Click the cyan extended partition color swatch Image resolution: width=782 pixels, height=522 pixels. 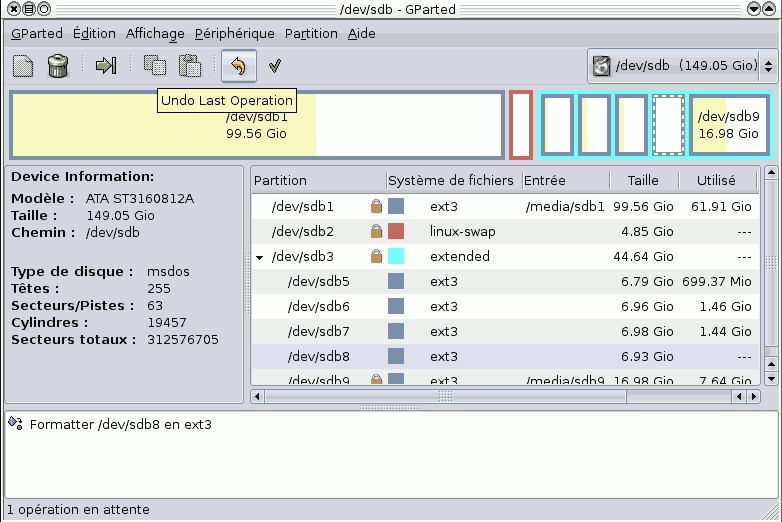click(x=396, y=257)
